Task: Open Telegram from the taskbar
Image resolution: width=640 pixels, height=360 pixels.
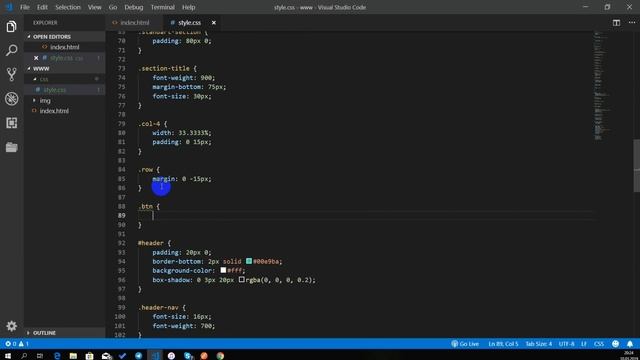Action: pos(139,356)
